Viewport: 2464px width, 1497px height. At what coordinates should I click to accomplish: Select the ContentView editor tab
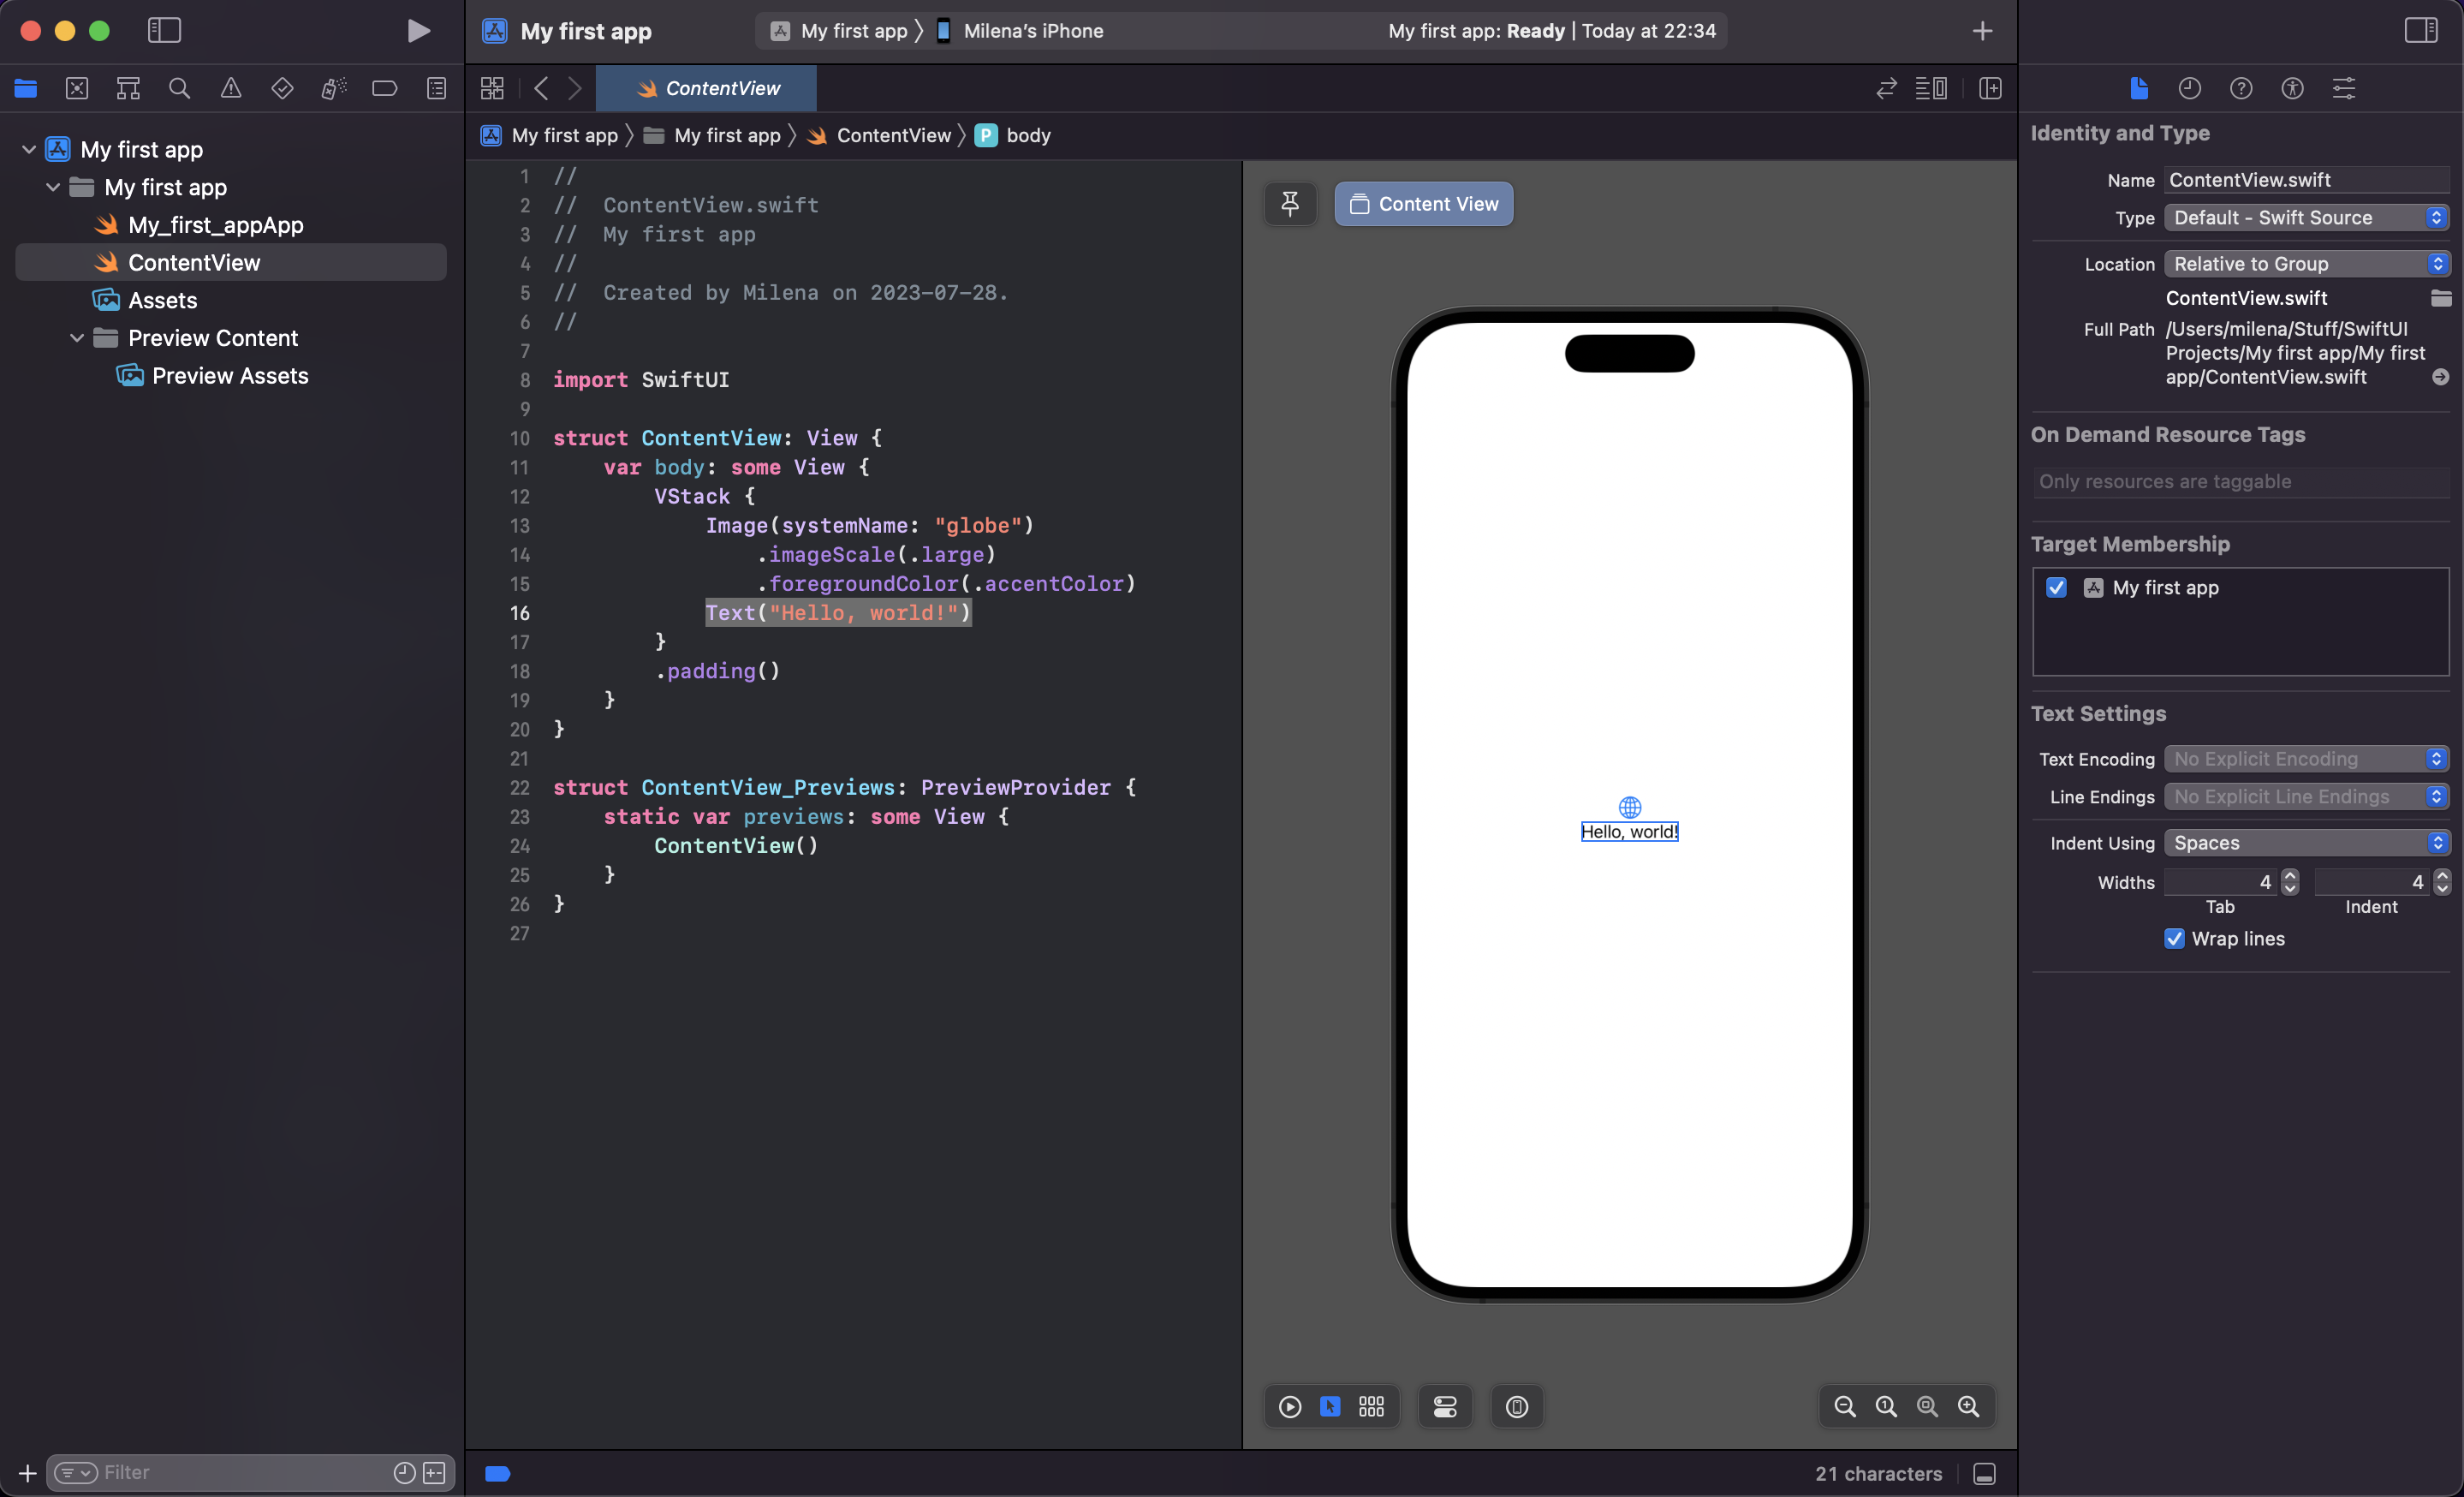pos(707,88)
